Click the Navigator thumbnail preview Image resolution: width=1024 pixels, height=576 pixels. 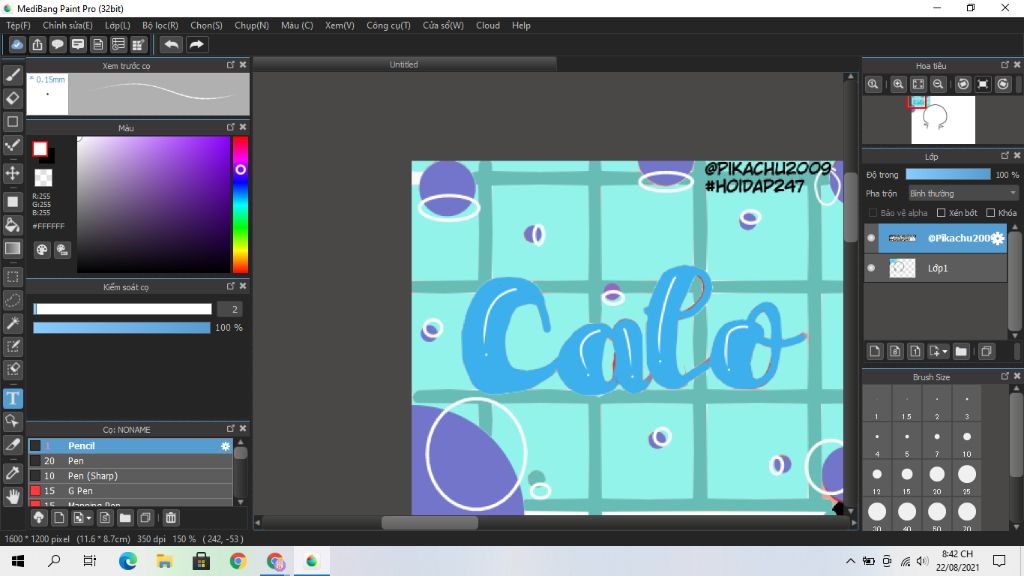943,120
